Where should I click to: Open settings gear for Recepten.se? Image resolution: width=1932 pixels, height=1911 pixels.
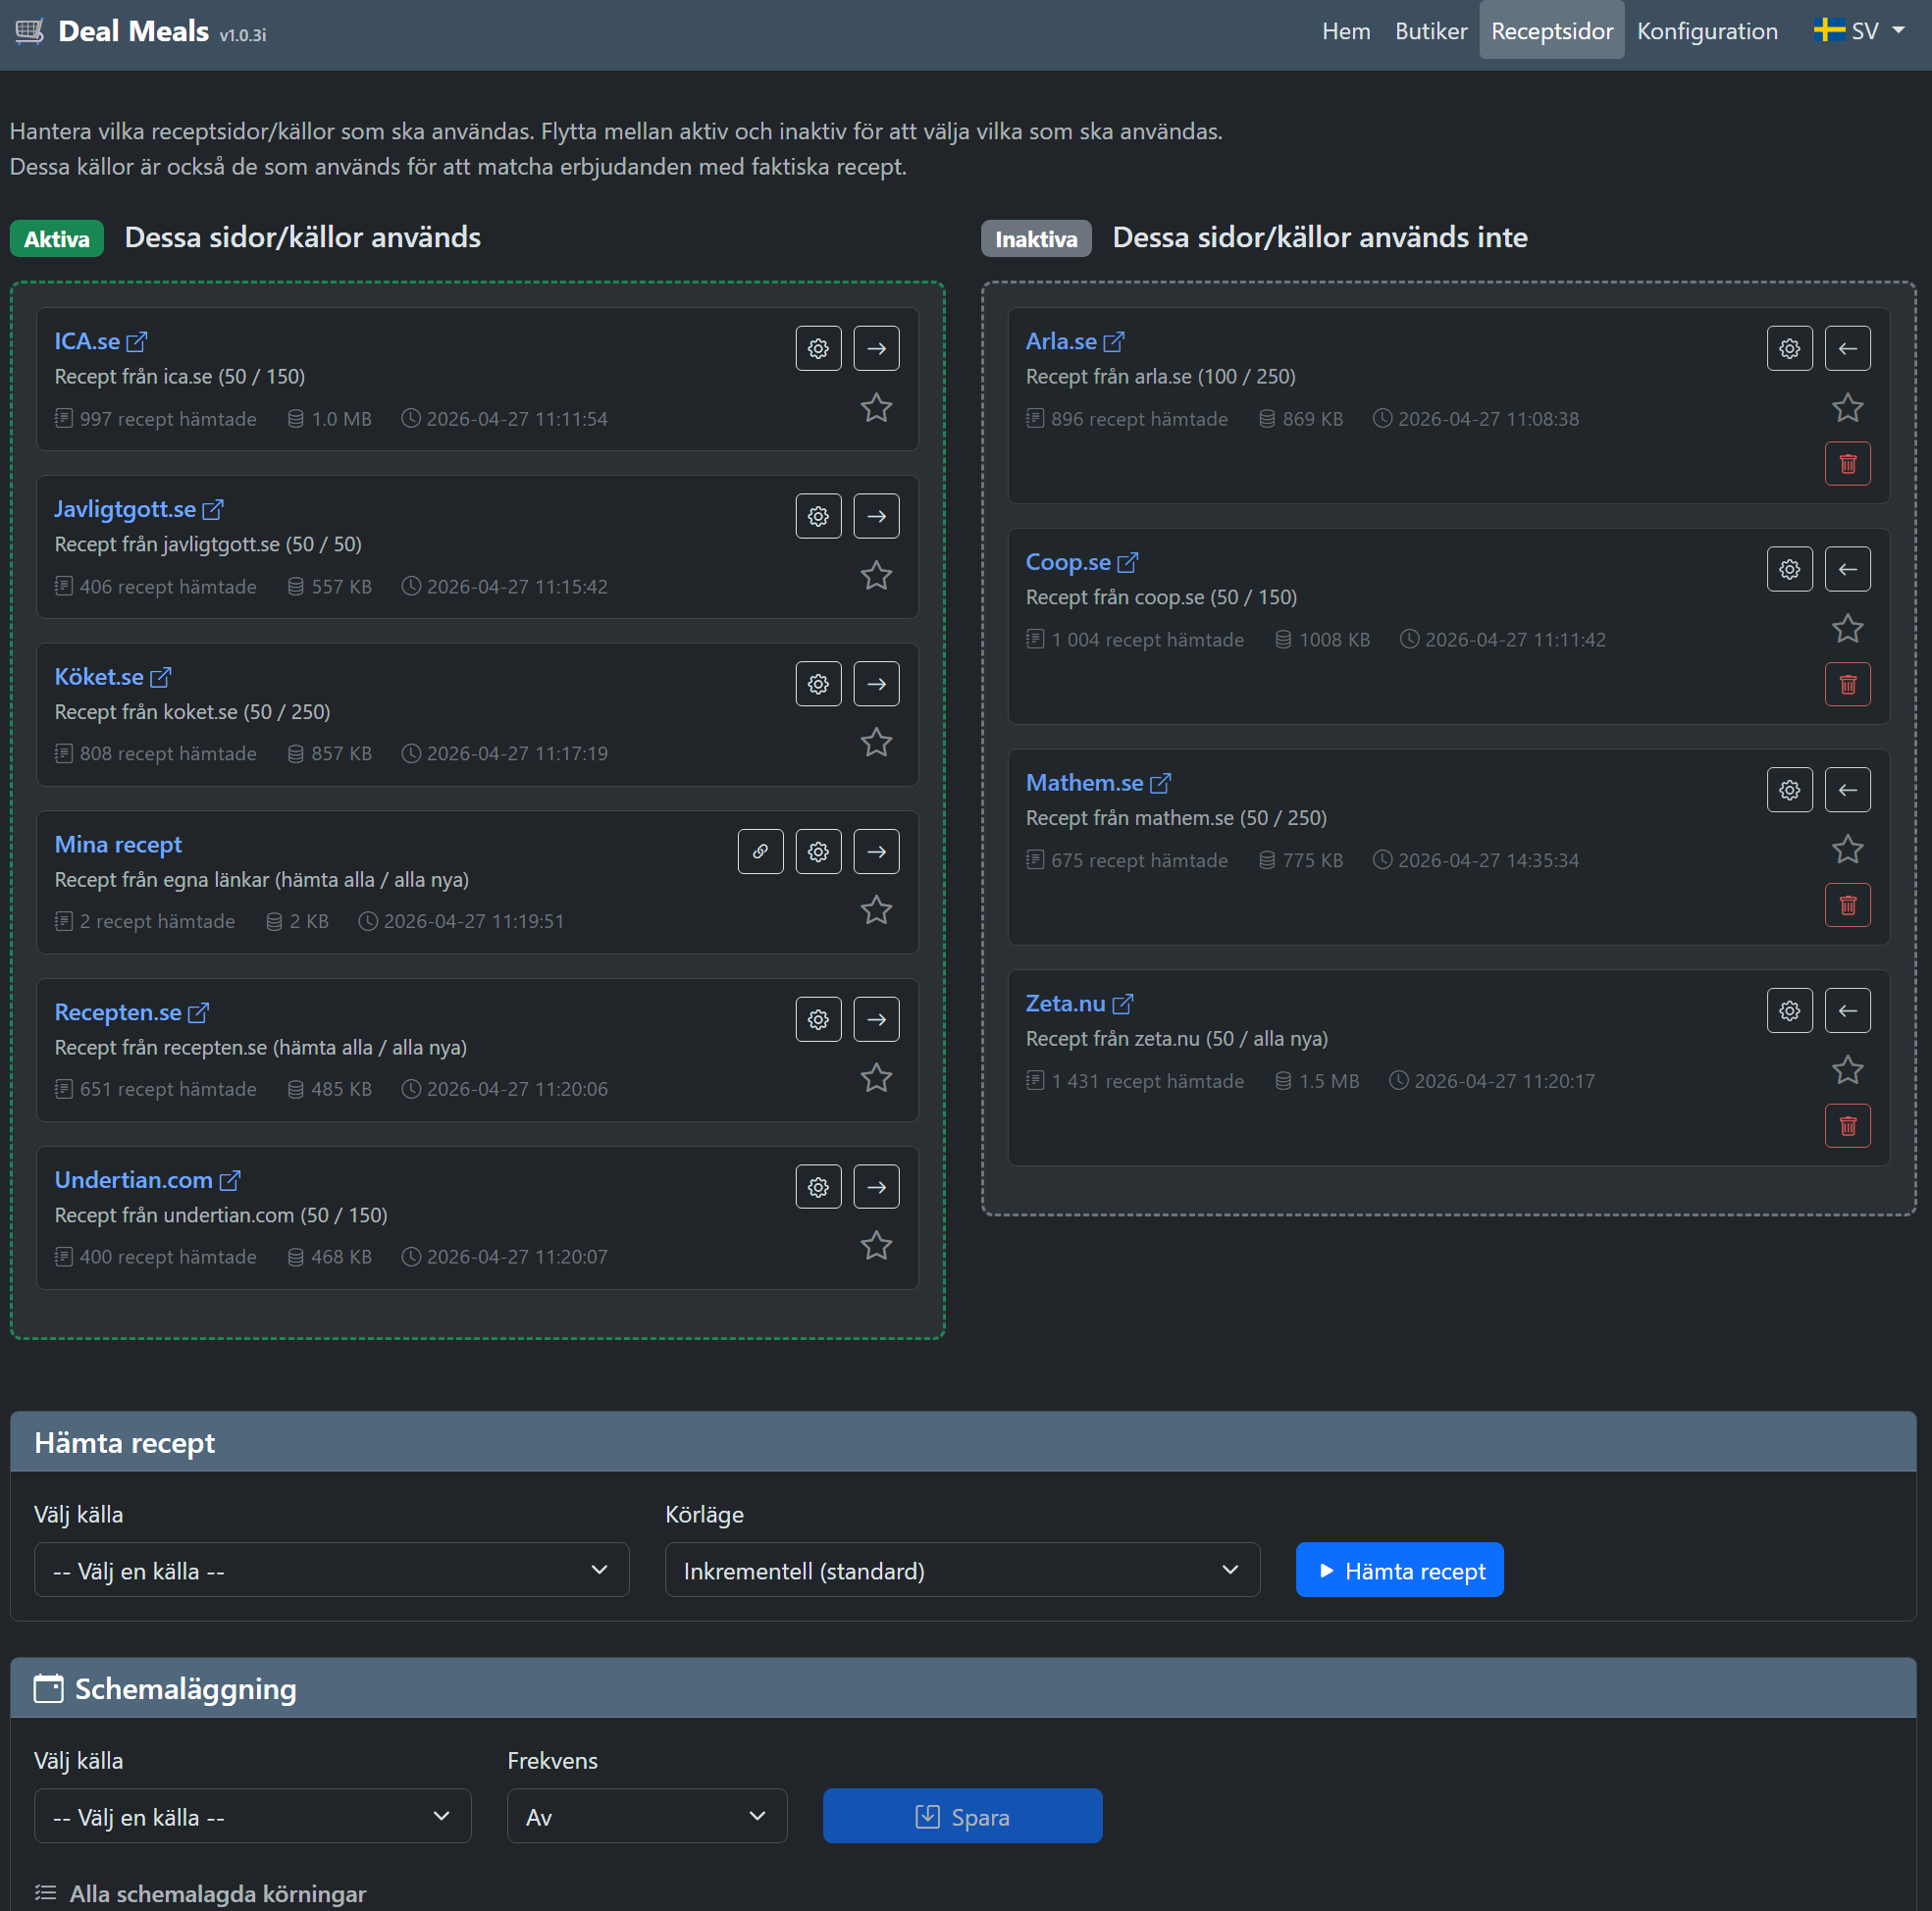pyautogui.click(x=818, y=1019)
